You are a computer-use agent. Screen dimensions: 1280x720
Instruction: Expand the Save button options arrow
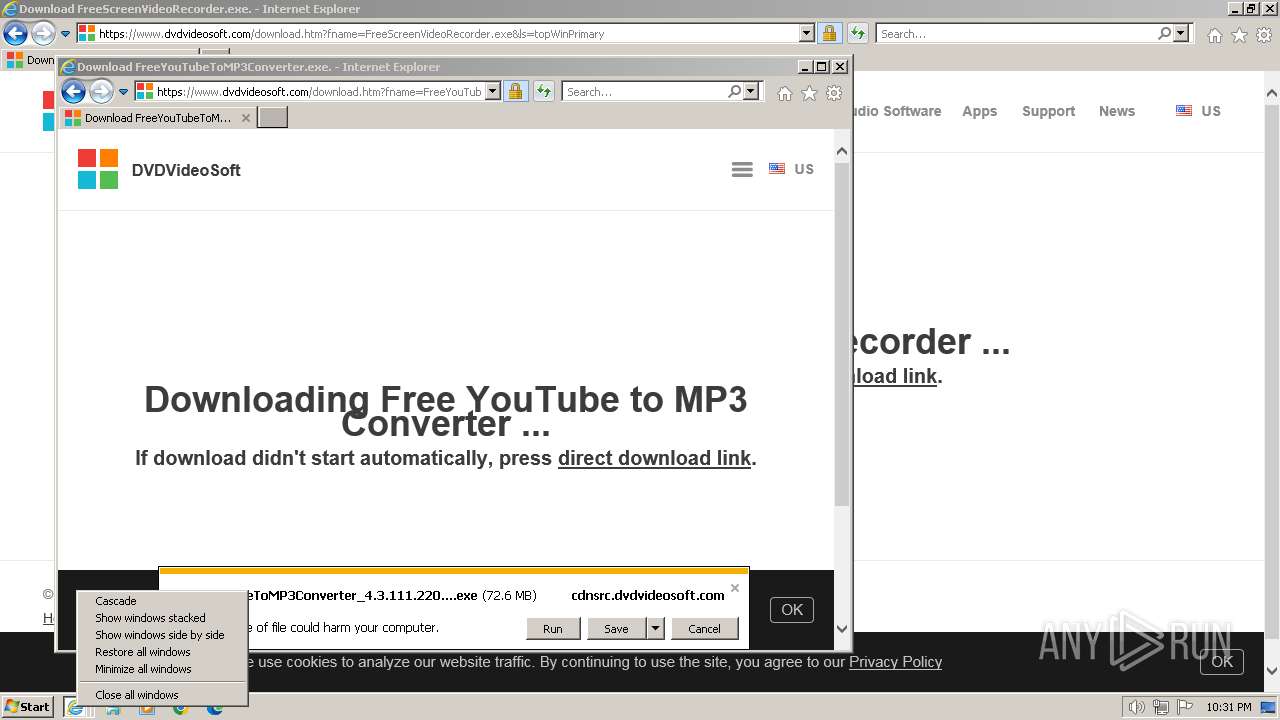coord(655,628)
